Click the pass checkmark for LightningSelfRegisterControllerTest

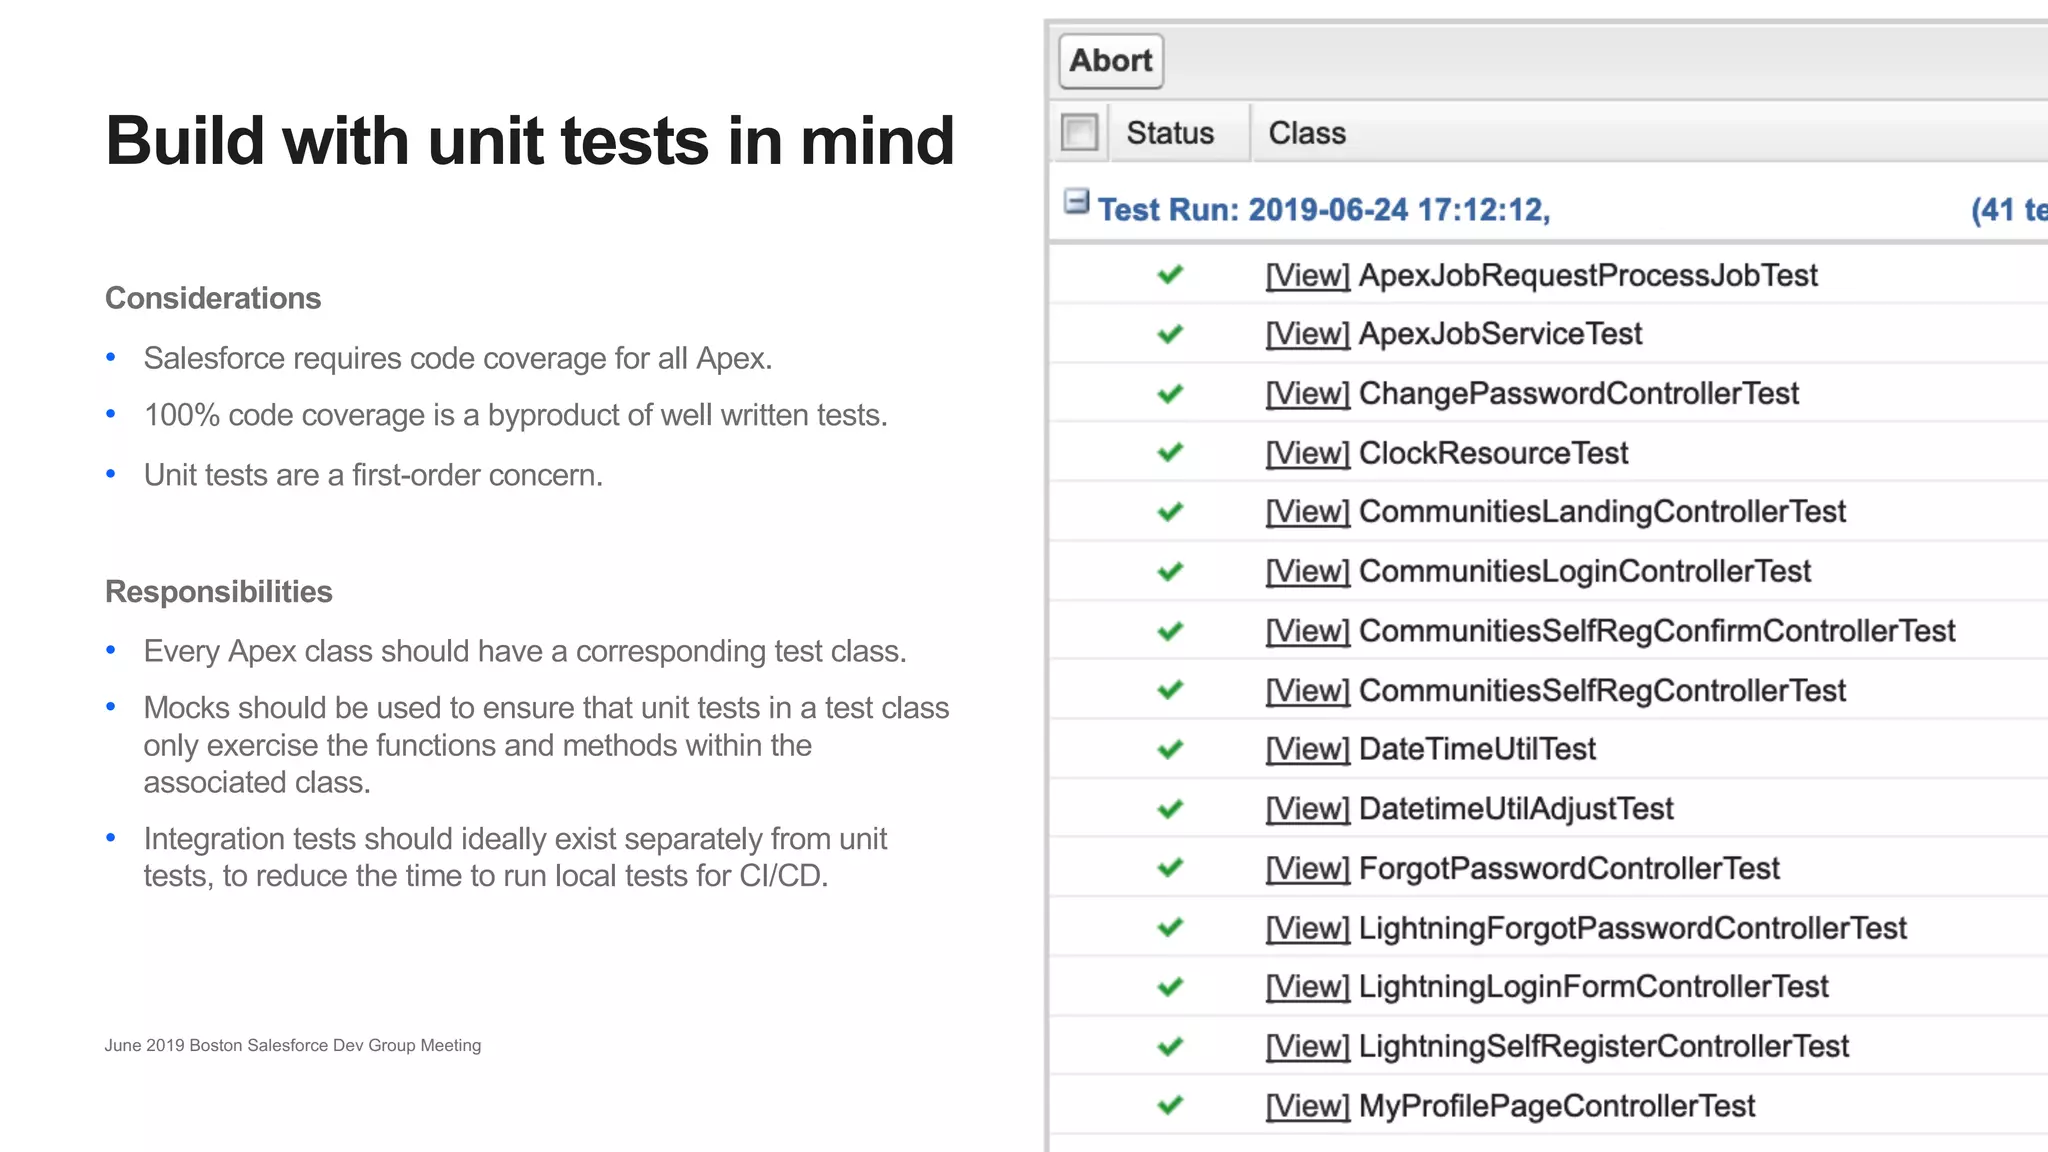tap(1170, 1046)
